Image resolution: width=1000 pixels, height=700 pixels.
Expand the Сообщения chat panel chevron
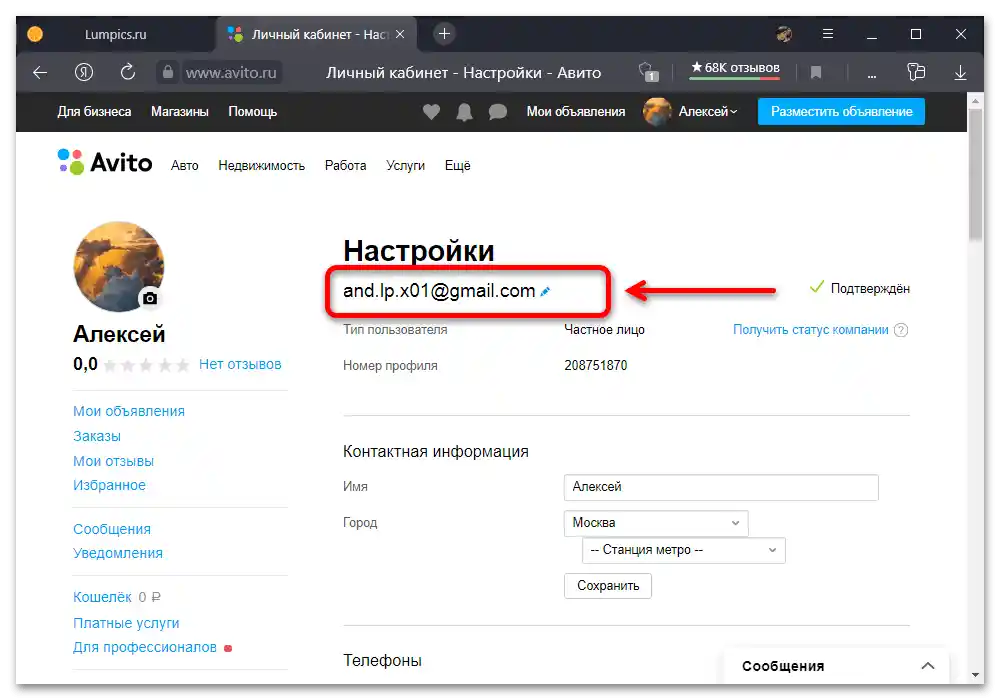coord(928,666)
